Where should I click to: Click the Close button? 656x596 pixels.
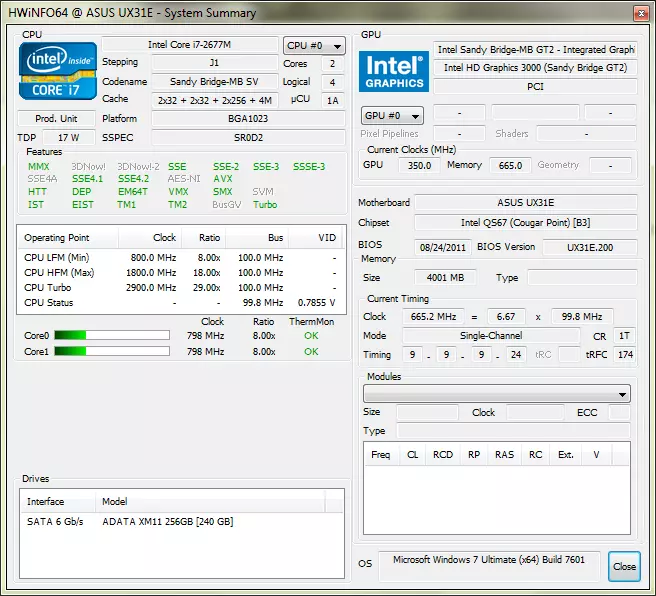coord(624,566)
